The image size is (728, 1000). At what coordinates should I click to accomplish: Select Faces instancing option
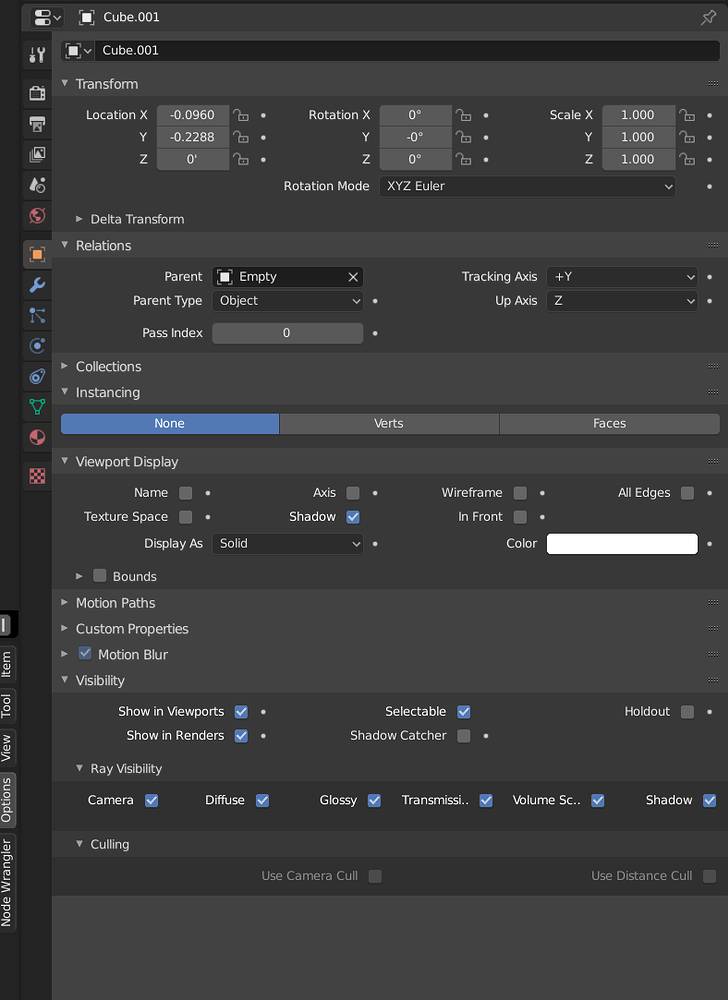[609, 424]
